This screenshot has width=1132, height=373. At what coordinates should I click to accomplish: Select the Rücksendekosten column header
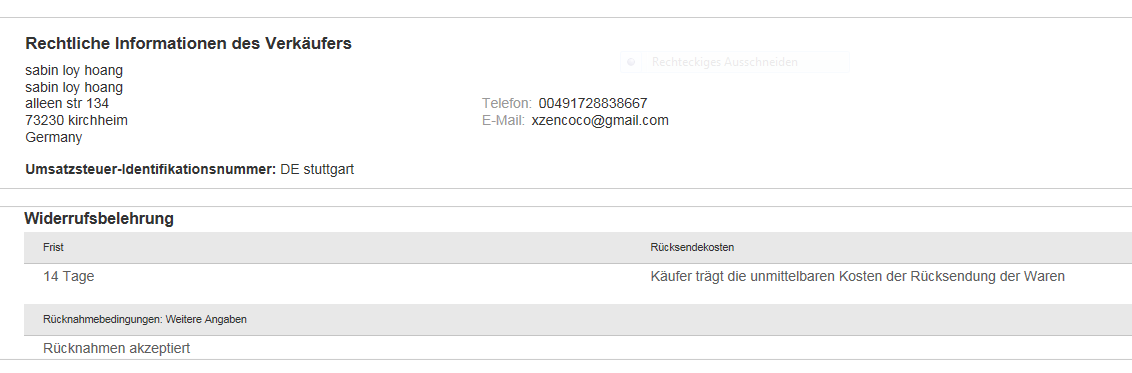pyautogui.click(x=692, y=247)
